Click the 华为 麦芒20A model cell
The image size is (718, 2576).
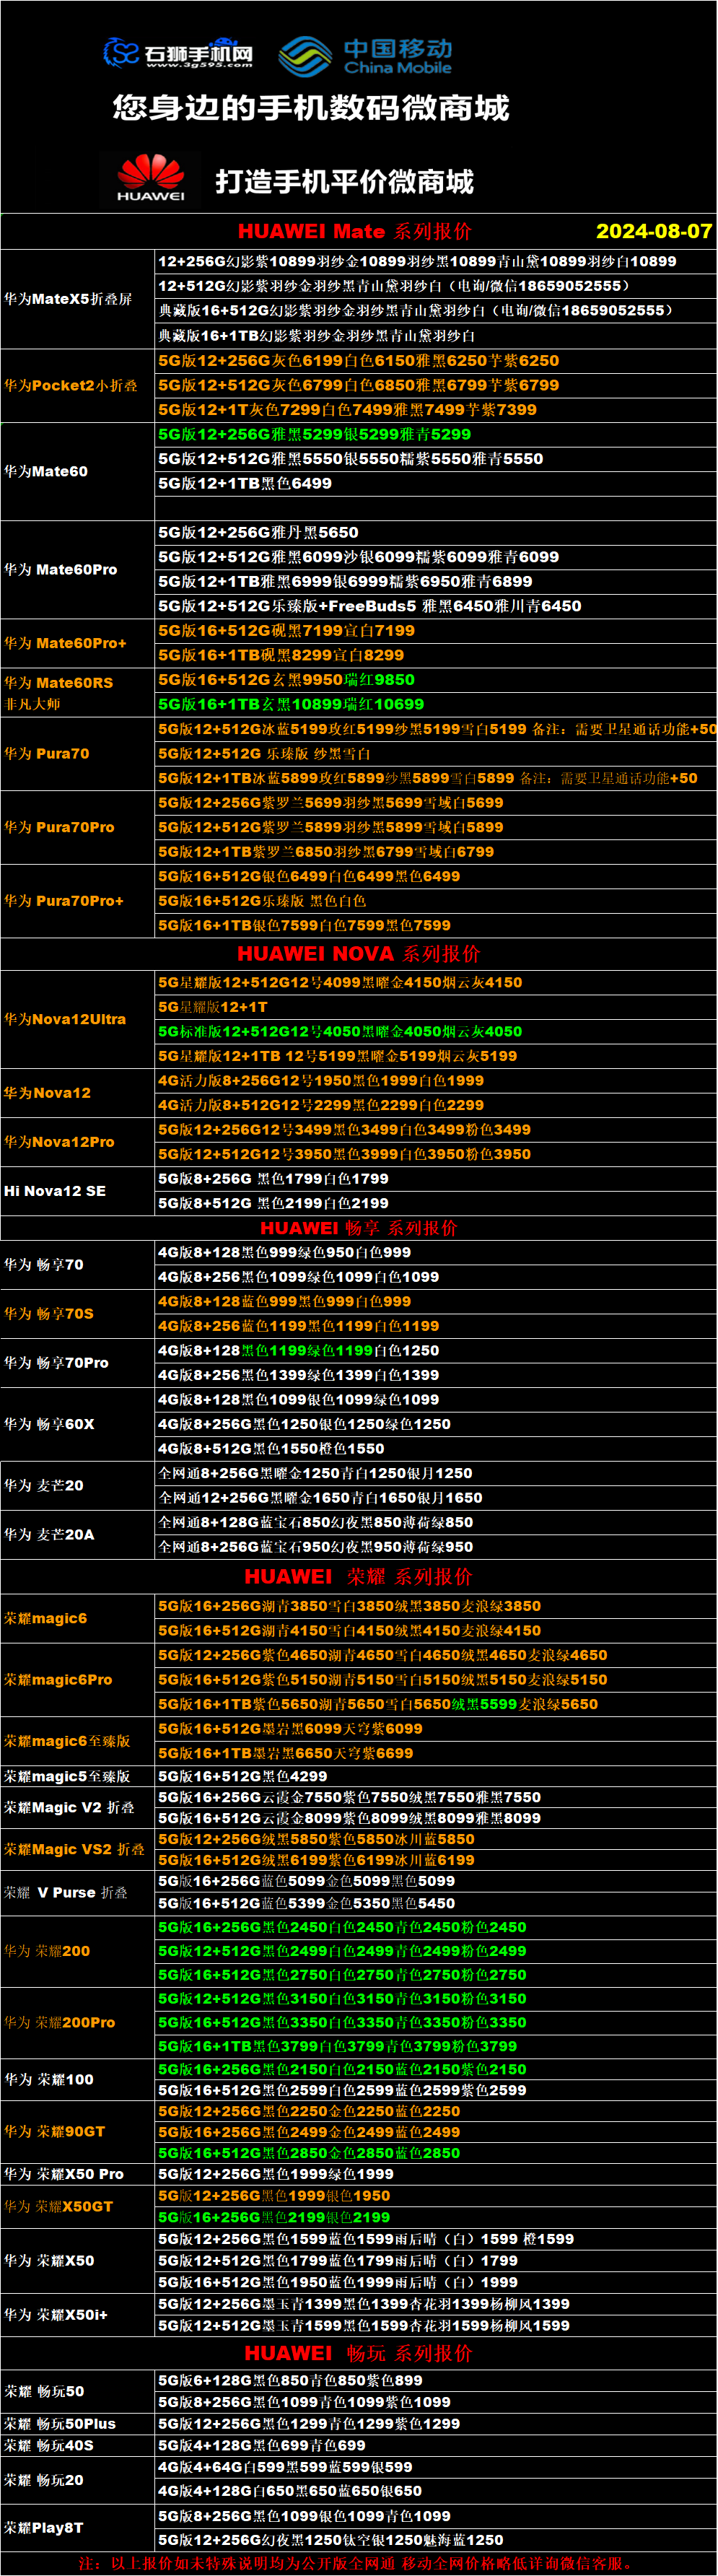(x=78, y=1535)
